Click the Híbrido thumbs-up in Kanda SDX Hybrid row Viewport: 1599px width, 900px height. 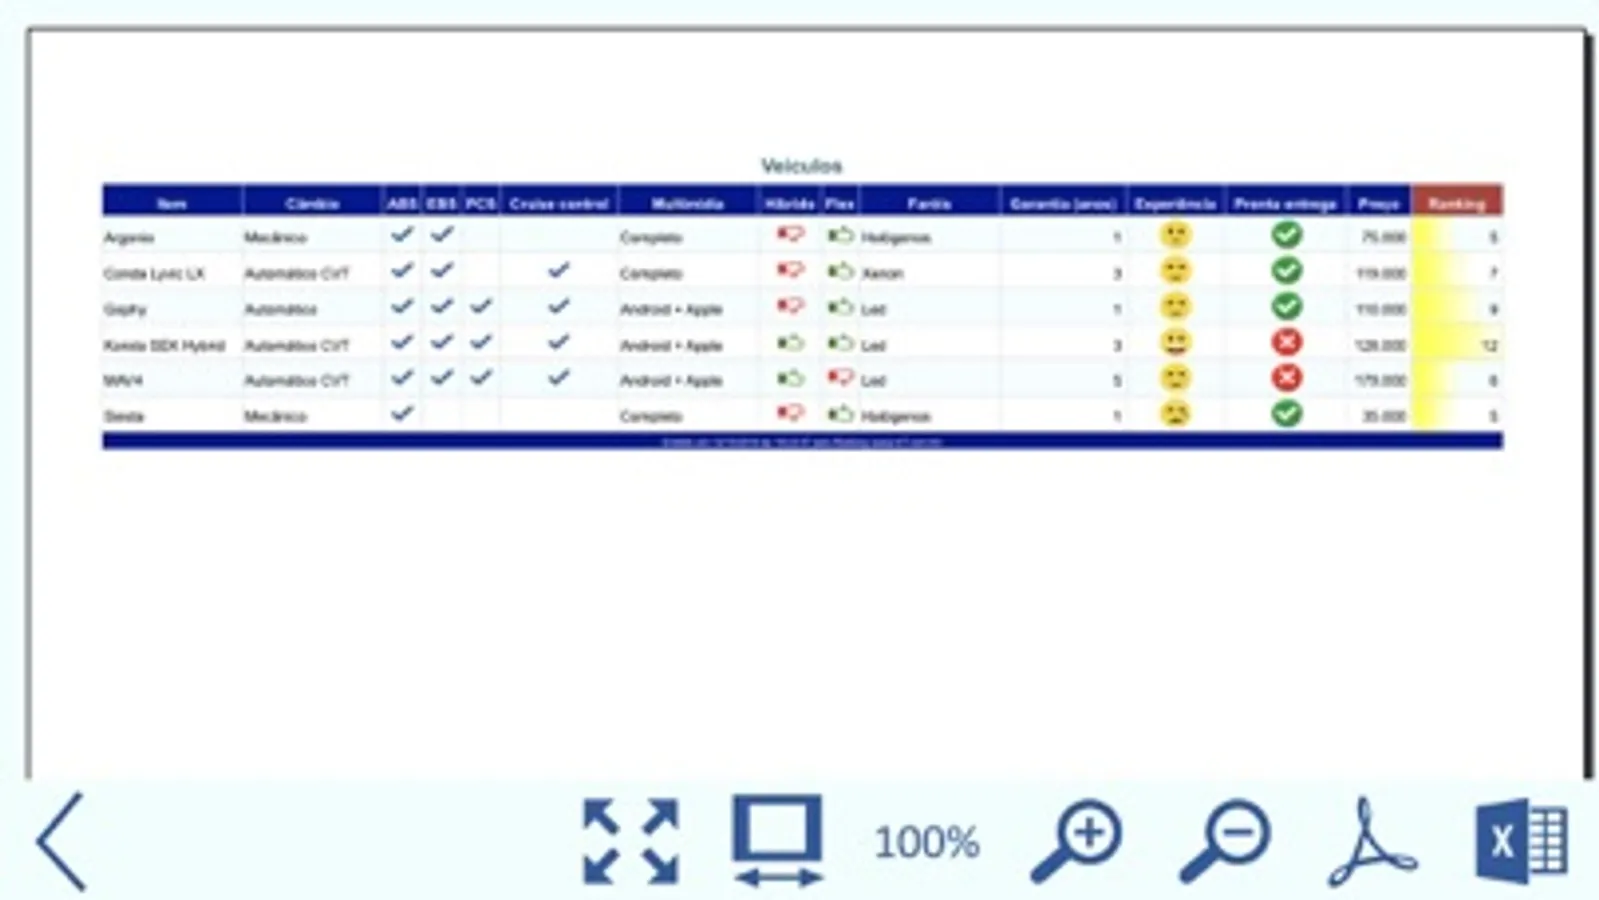[x=790, y=343]
